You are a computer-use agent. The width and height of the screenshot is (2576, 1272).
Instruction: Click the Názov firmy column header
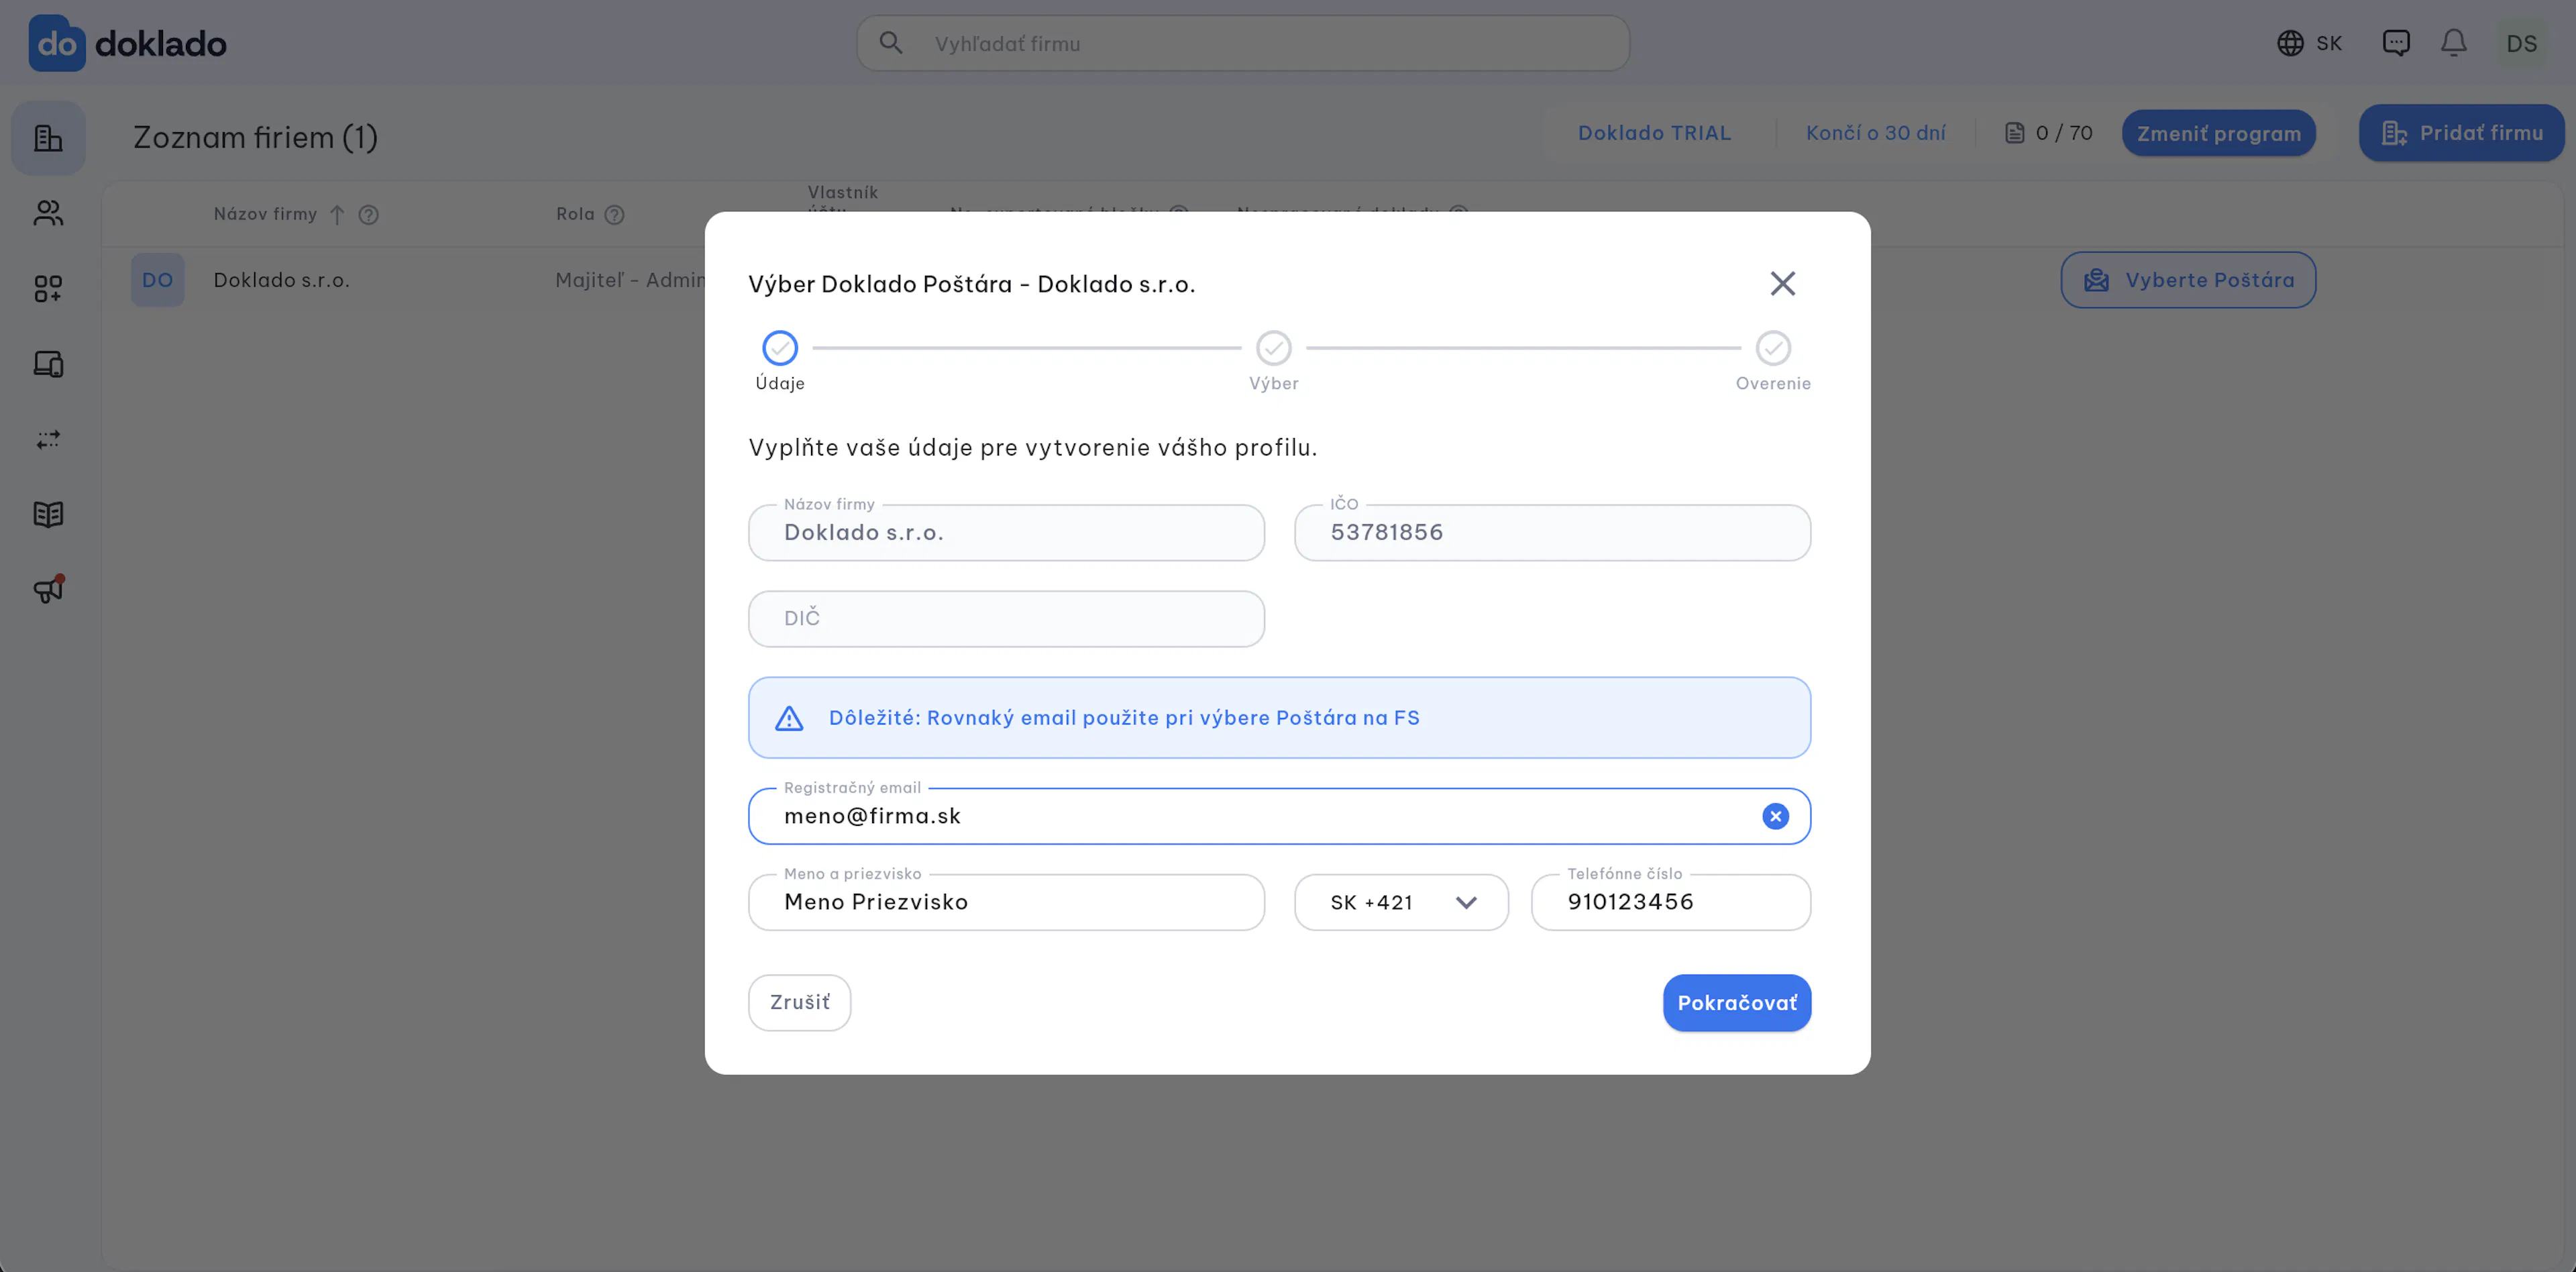click(265, 214)
